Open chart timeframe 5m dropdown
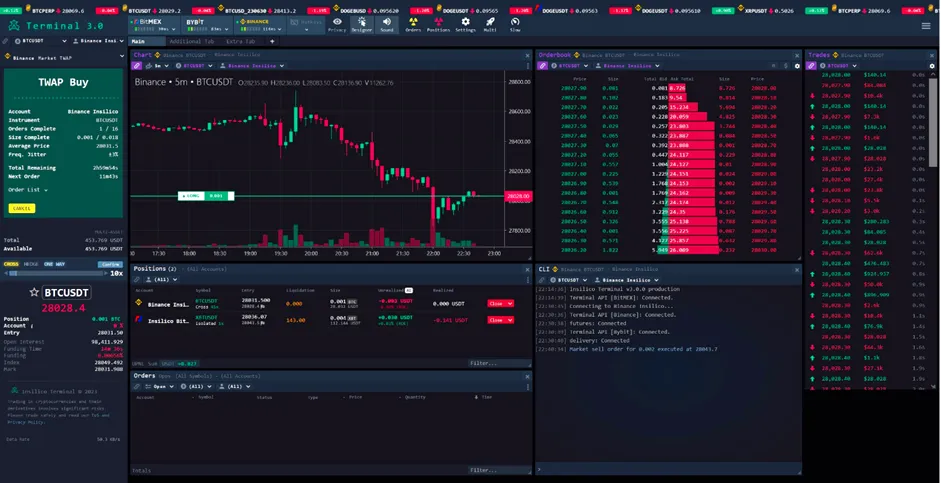 160,65
